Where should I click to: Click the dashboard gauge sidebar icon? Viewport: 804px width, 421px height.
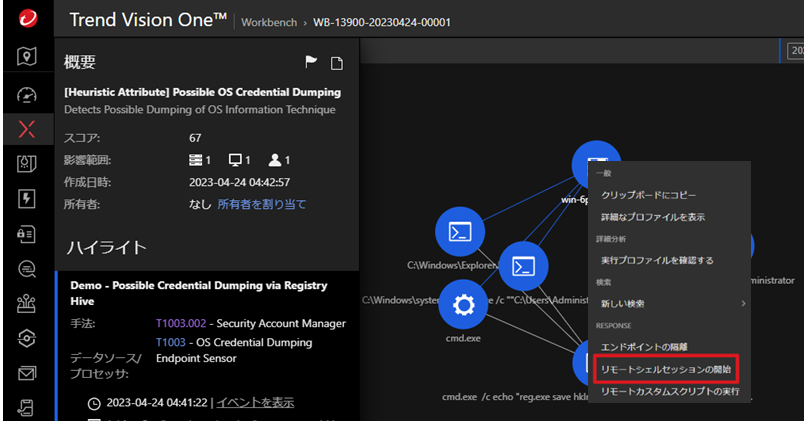27,94
